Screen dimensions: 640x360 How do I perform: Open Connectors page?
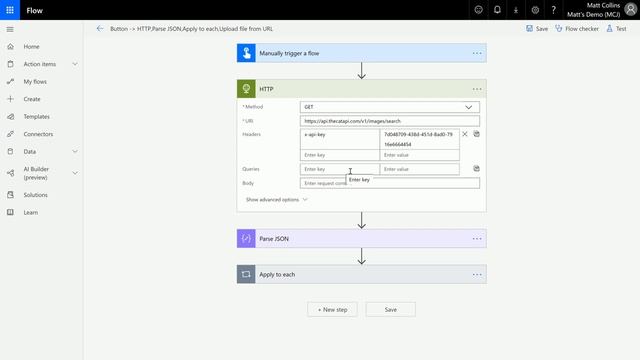click(38, 134)
